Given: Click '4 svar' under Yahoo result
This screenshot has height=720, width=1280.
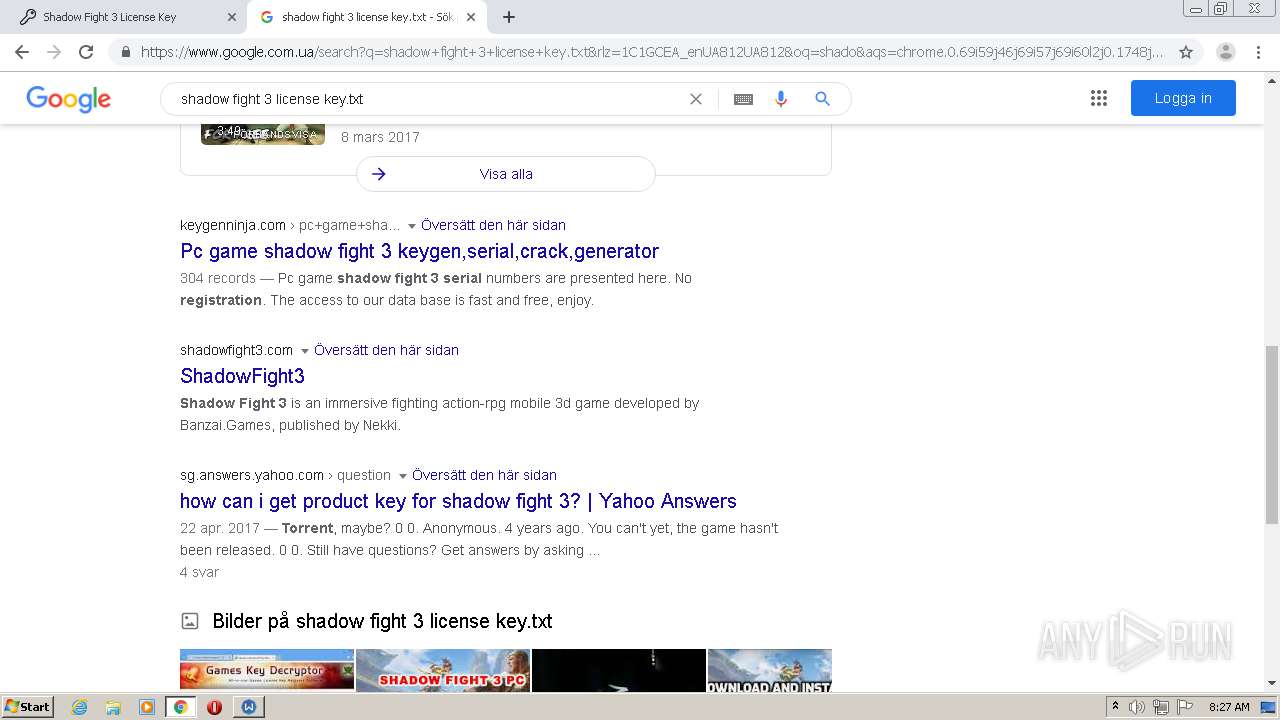Looking at the screenshot, I should [x=199, y=572].
